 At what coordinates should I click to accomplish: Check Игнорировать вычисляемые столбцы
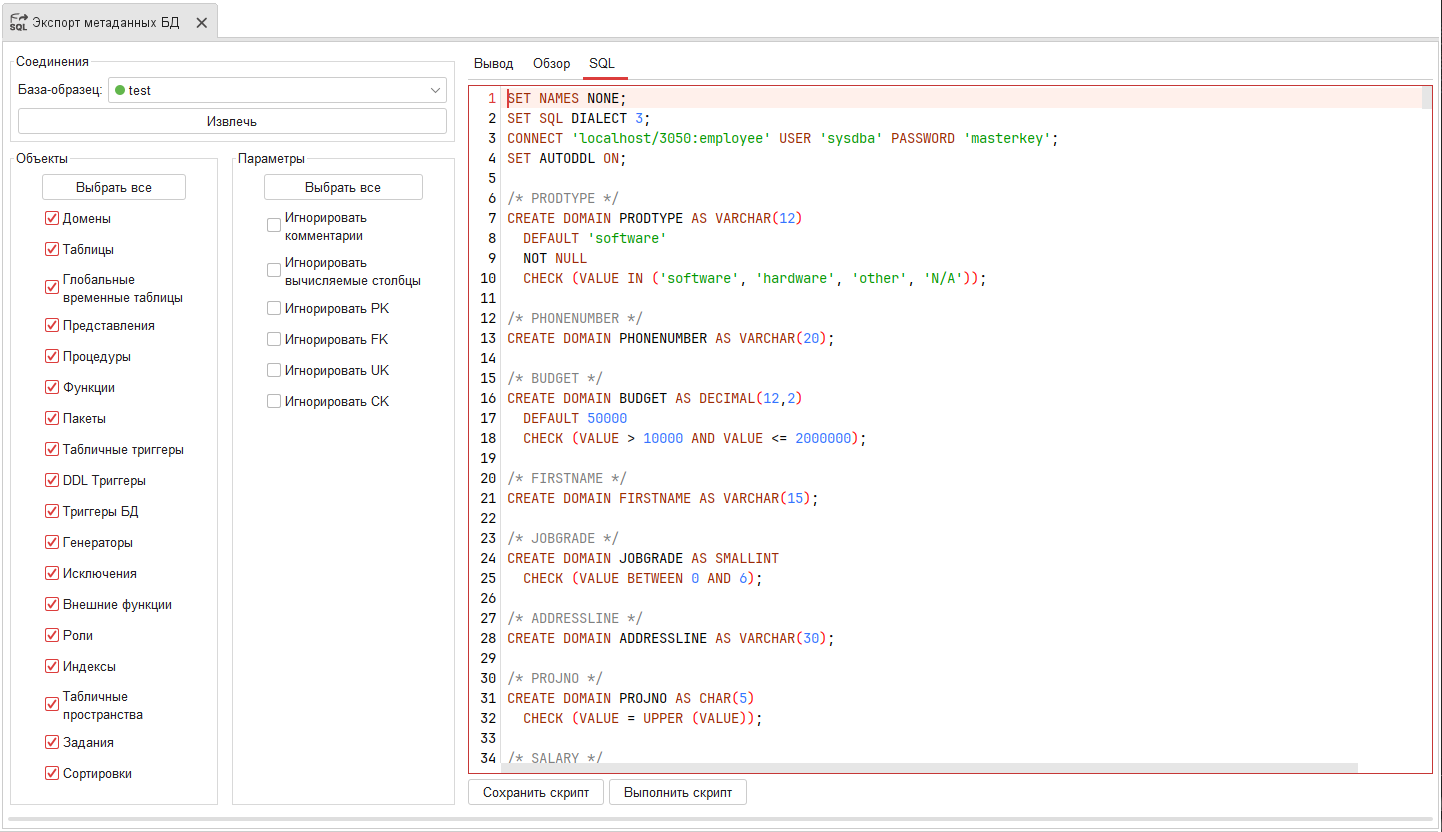tap(273, 269)
